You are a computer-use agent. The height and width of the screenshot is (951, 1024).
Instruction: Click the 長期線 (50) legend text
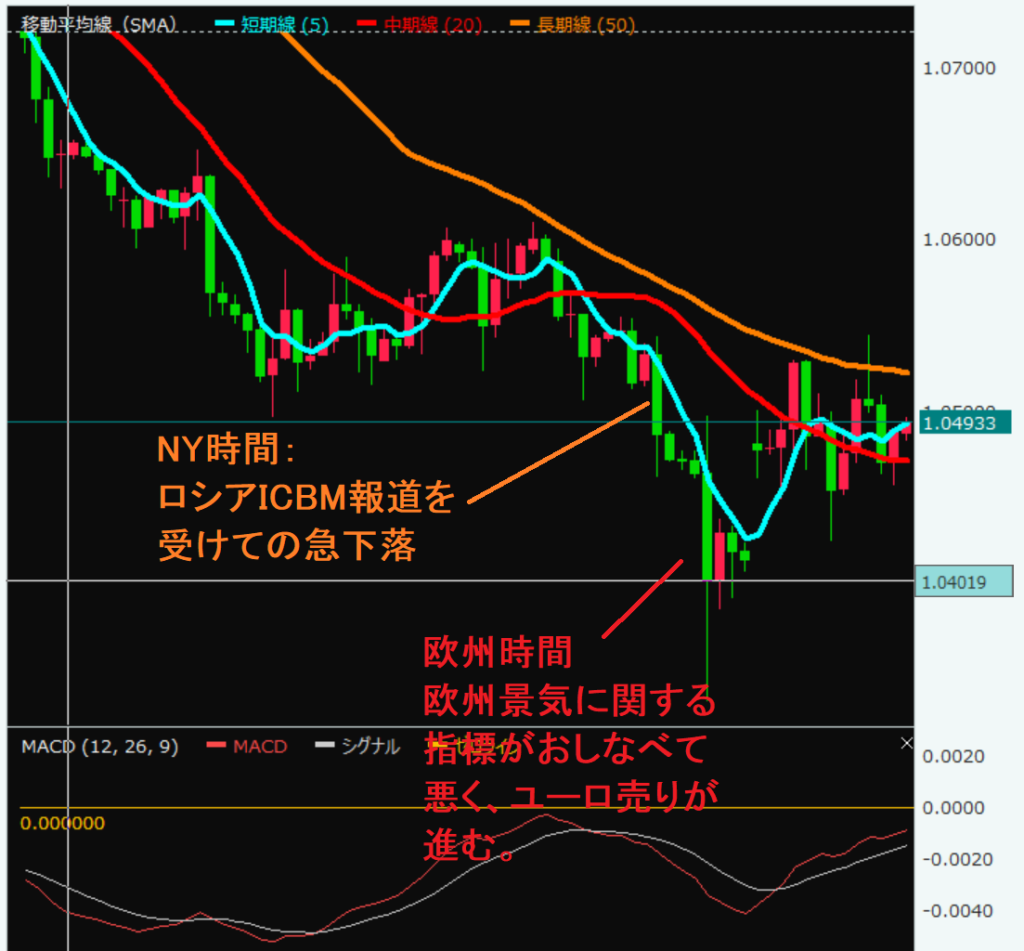pos(590,25)
